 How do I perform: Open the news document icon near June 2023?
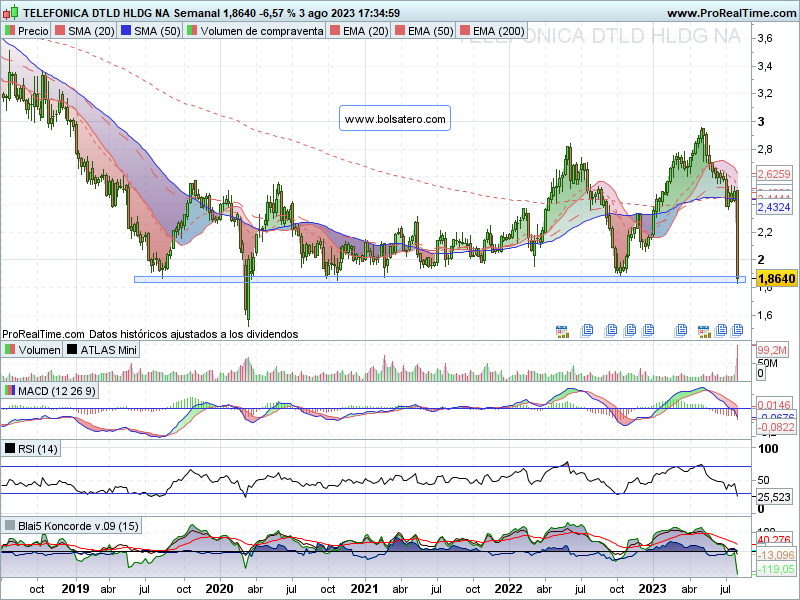(x=721, y=331)
